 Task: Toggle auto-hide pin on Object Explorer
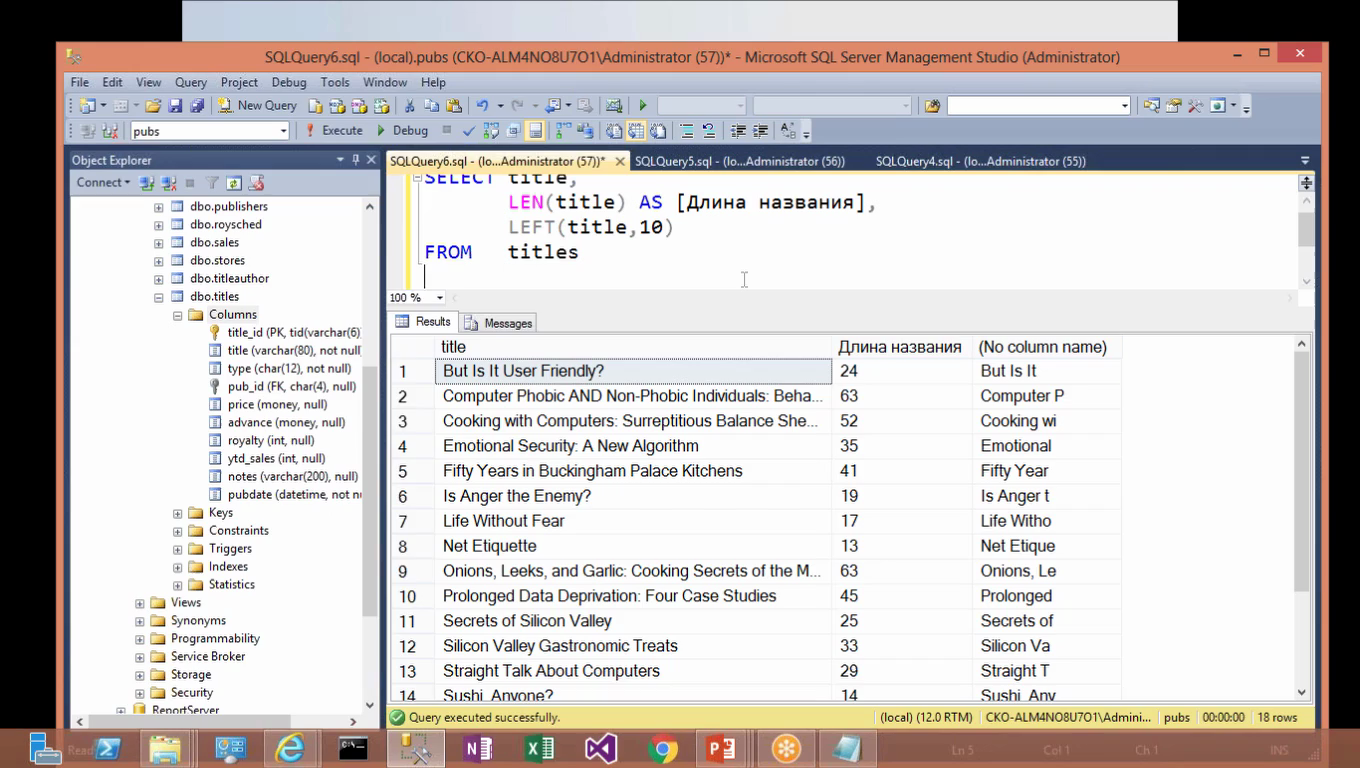[355, 160]
